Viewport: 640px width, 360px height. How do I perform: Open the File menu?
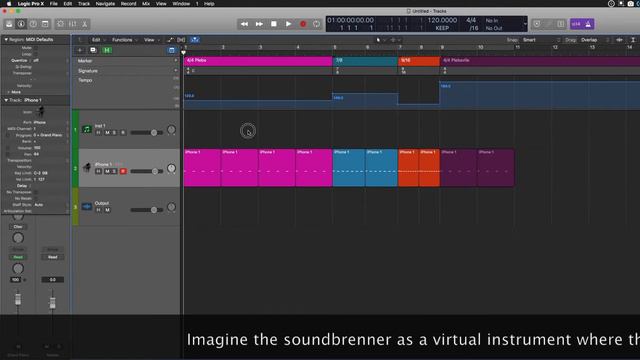[53, 4]
